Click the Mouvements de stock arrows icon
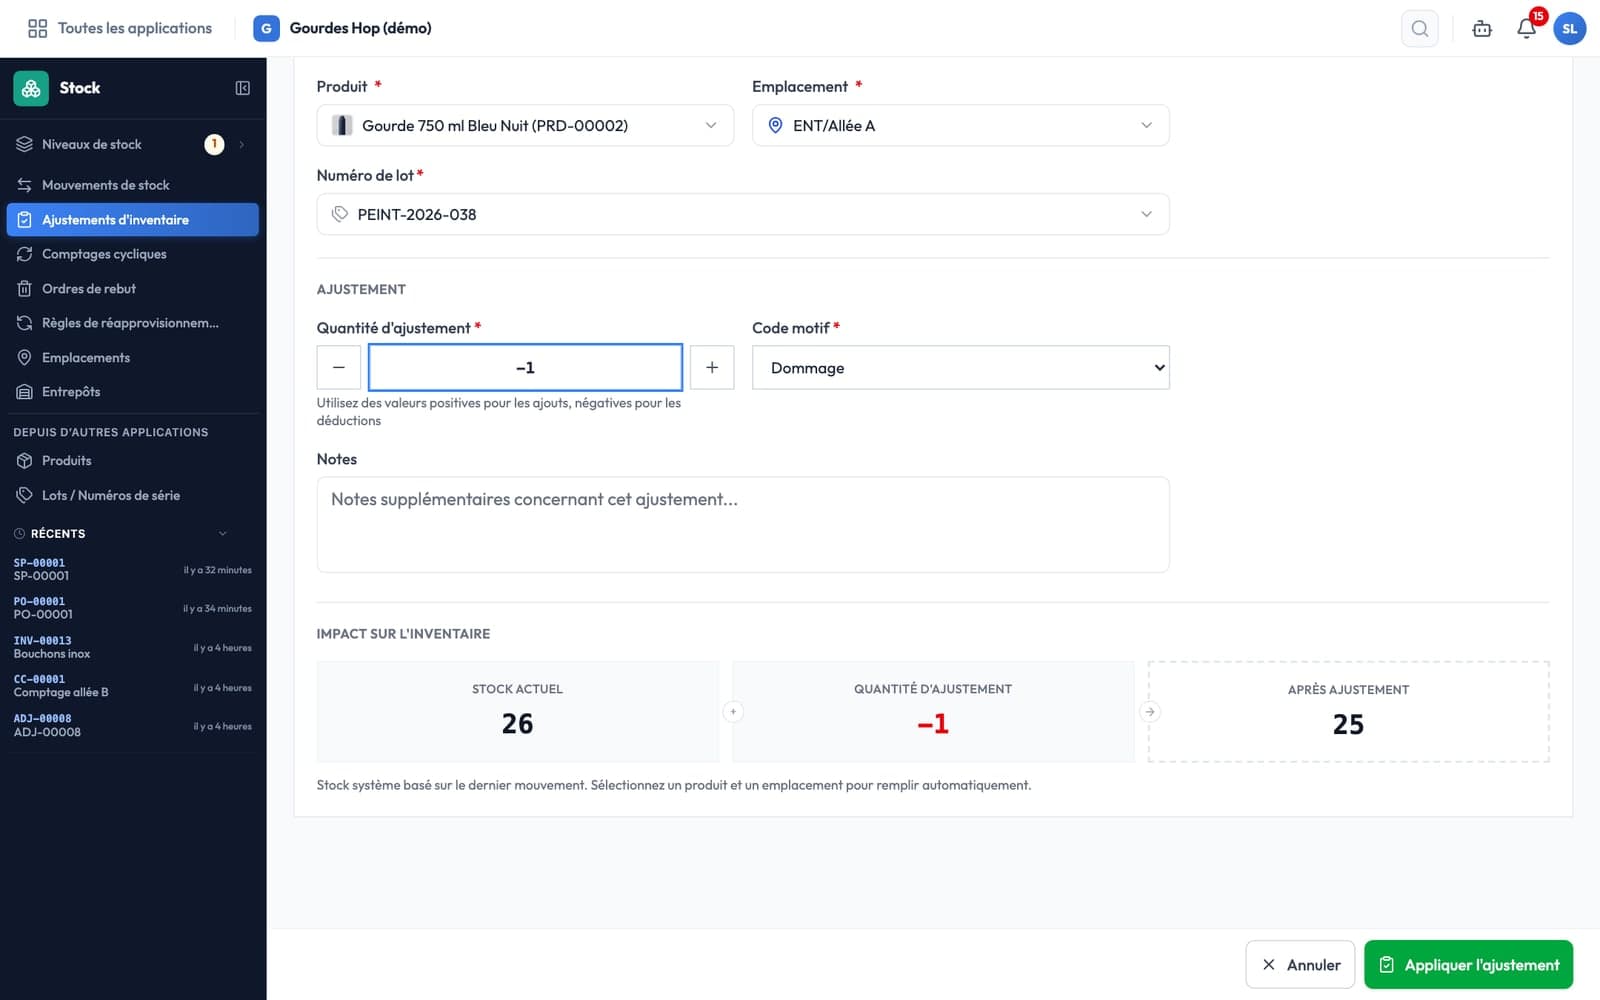The height and width of the screenshot is (1000, 1600). [25, 185]
